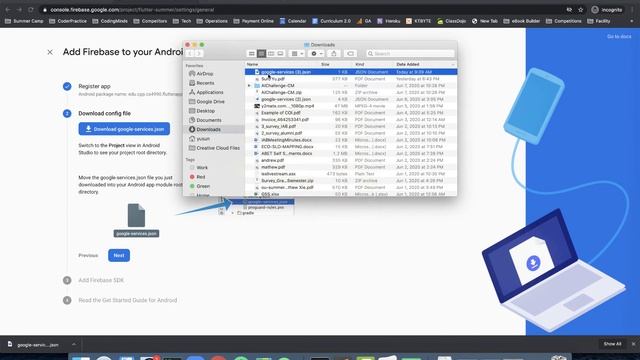Open Heroku bookmark
Screen dimensions: 640x360
pos(389,21)
